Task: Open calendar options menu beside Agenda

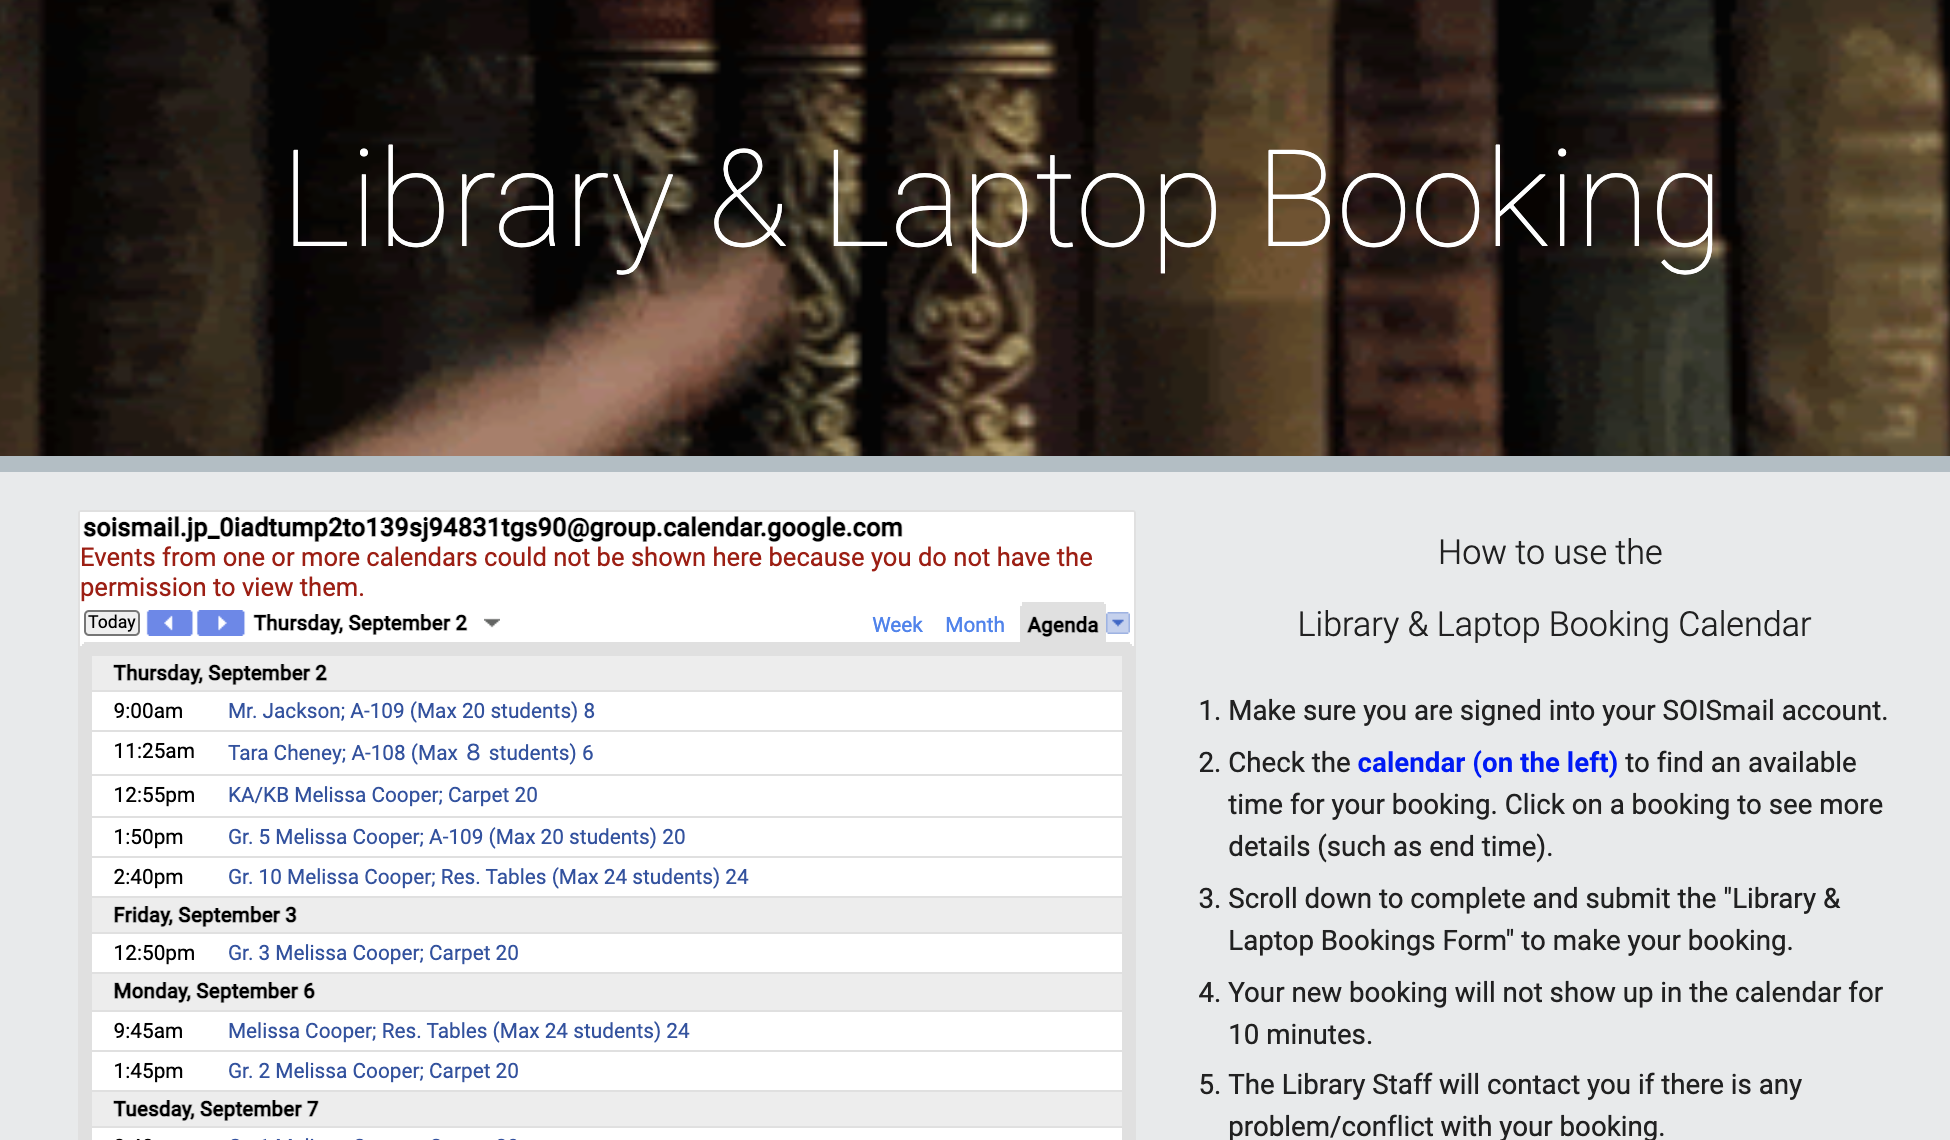Action: tap(1118, 623)
